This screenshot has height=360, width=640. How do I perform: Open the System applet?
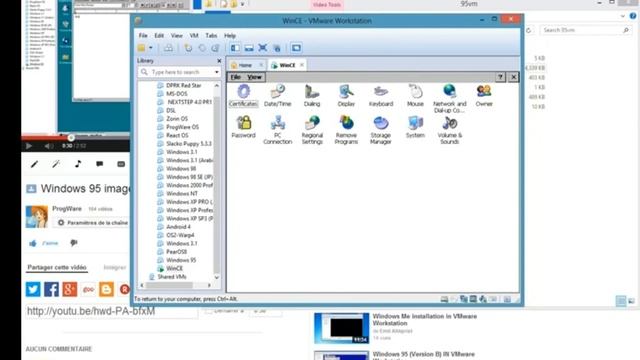415,127
